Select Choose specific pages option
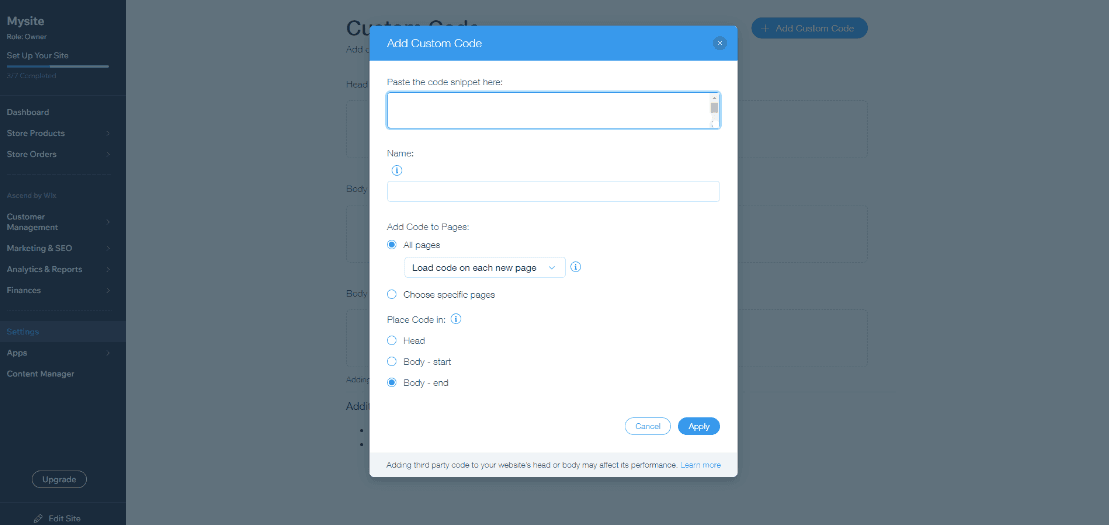This screenshot has width=1109, height=525. [x=392, y=295]
